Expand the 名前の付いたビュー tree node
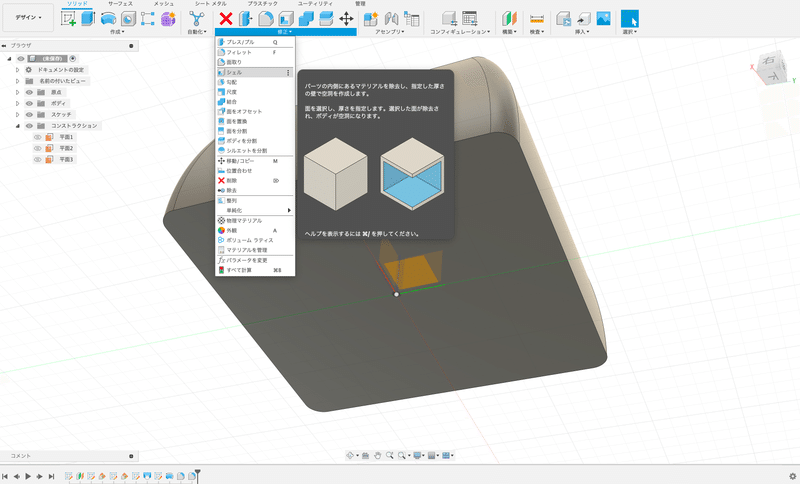 click(17, 81)
